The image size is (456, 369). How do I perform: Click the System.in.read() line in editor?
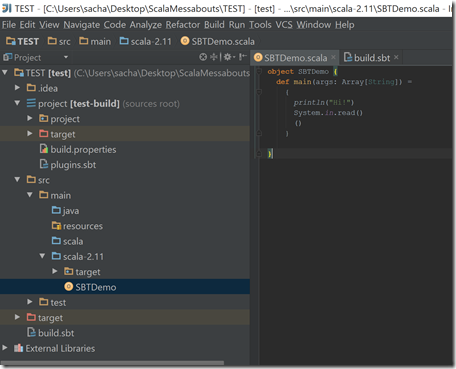coord(328,113)
